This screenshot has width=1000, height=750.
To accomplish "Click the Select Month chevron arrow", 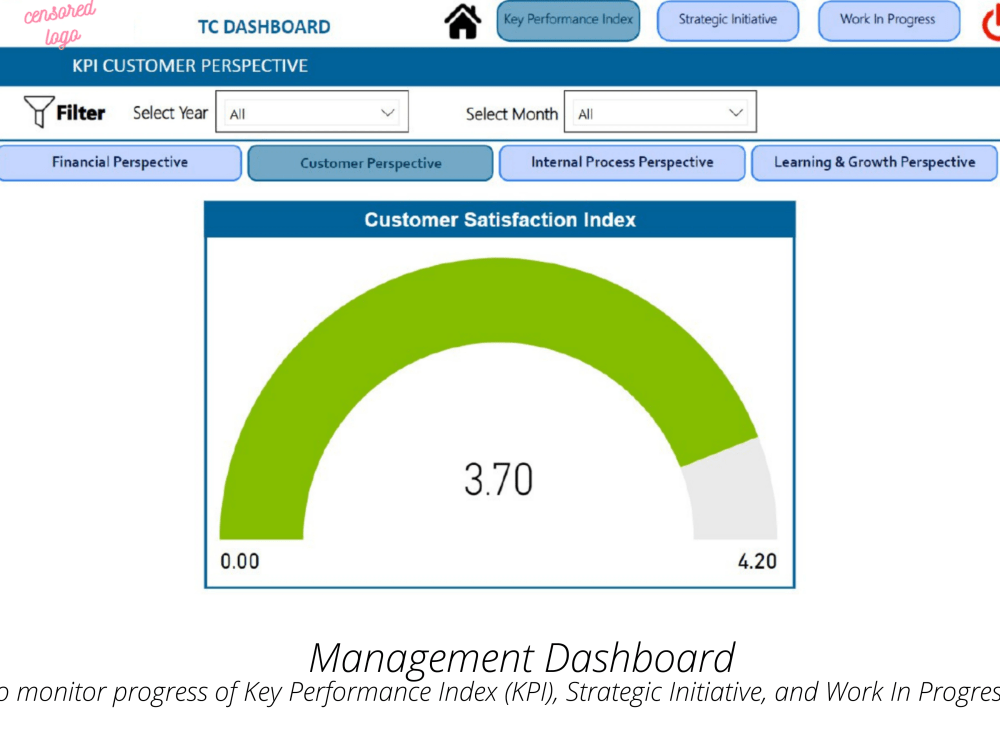I will (x=735, y=113).
